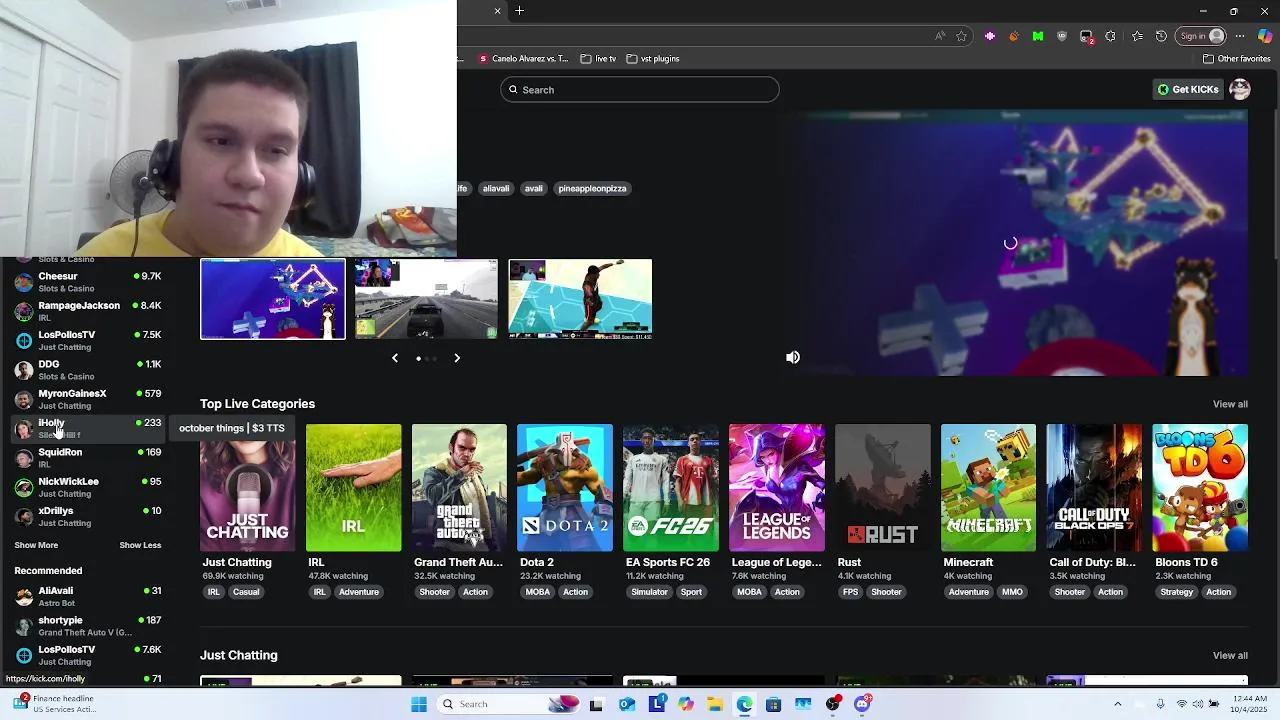Go to previous featured stream arrow
The image size is (1280, 720).
(395, 358)
